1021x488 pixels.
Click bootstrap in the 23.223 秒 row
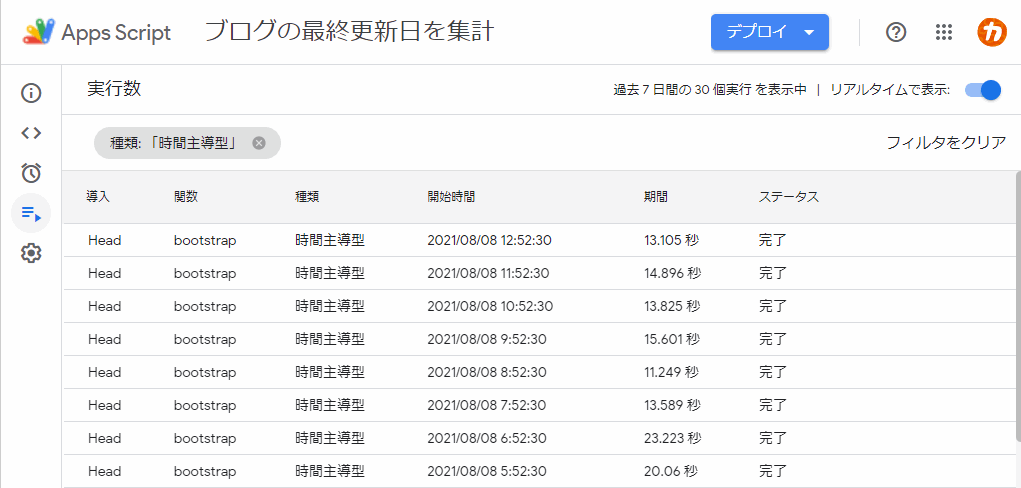(x=204, y=438)
